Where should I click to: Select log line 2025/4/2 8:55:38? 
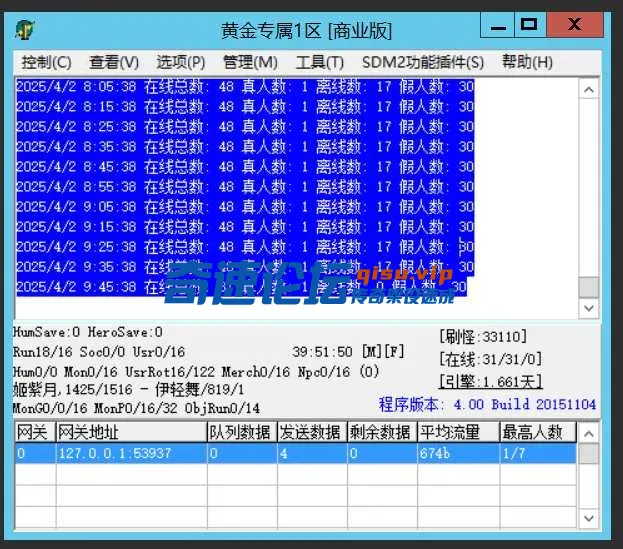pos(245,187)
